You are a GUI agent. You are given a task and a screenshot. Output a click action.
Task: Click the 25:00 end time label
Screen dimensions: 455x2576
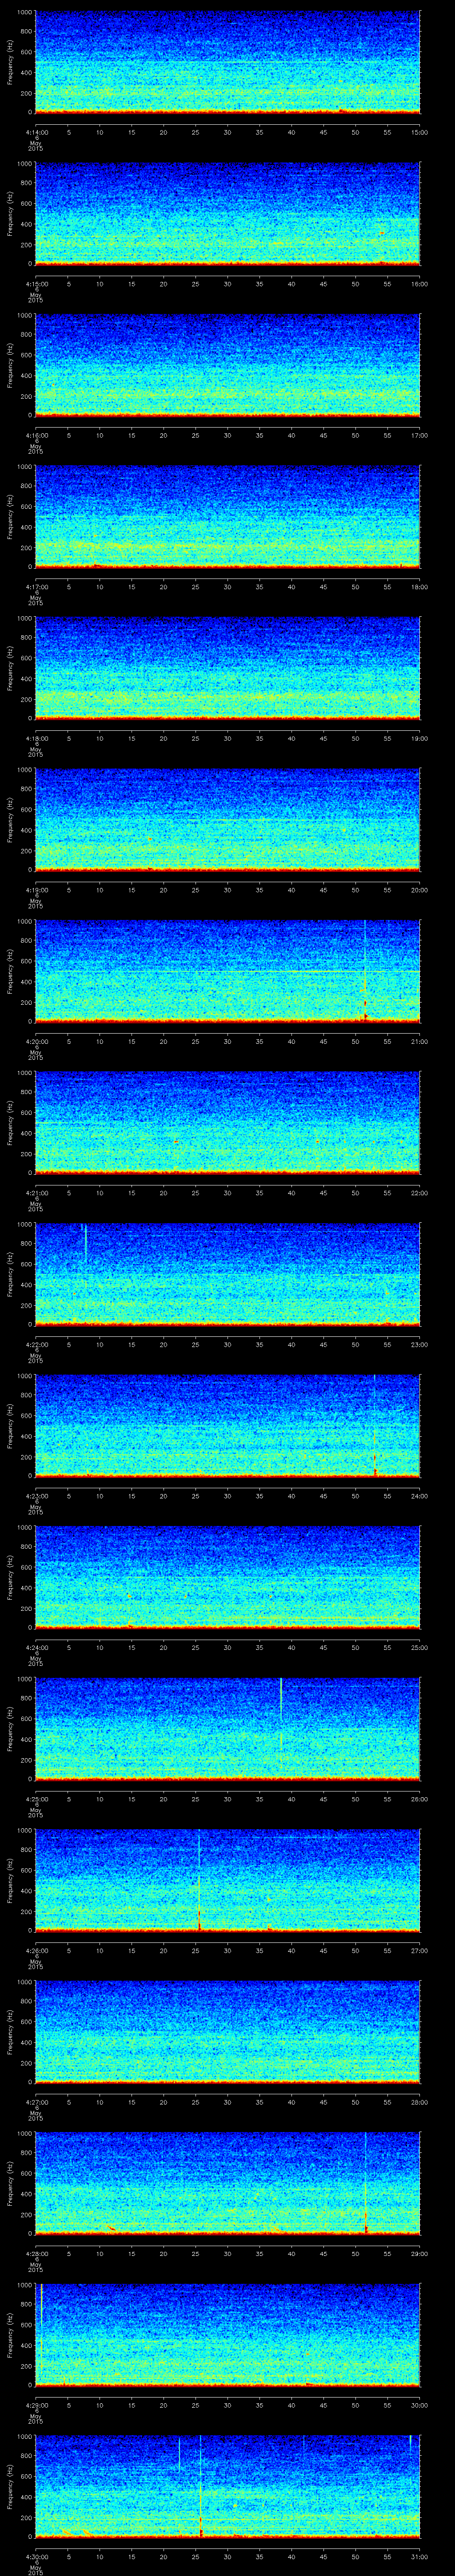[x=420, y=1647]
